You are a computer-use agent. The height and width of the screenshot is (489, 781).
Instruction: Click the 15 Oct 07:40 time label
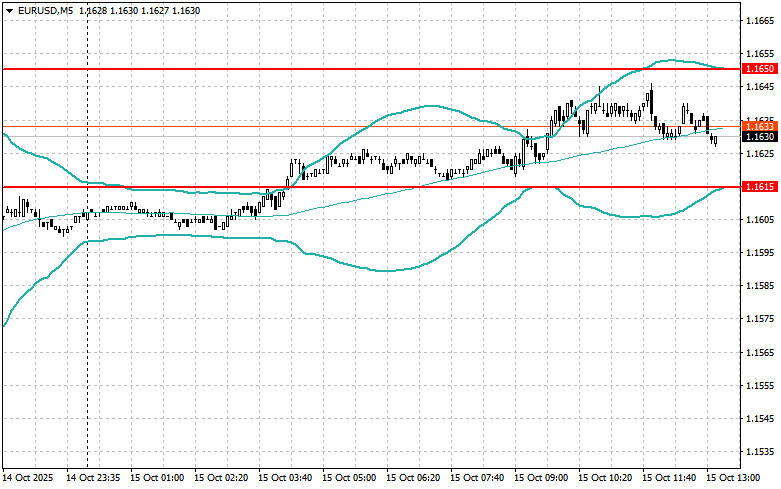477,478
